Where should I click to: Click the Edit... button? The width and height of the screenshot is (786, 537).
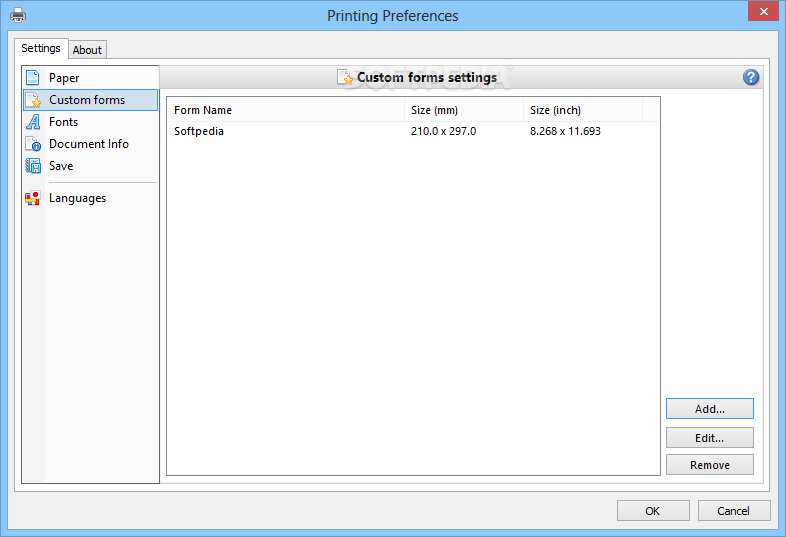coord(709,438)
